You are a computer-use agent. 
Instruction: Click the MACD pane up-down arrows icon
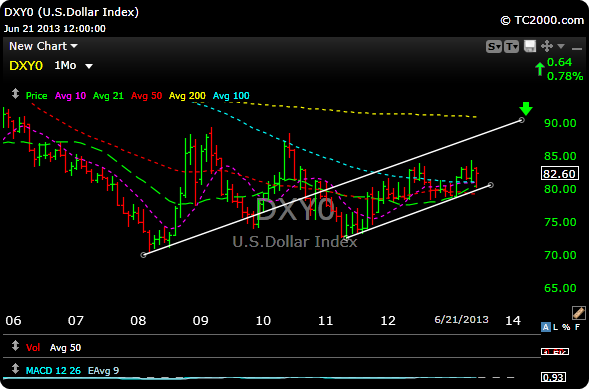coord(15,369)
